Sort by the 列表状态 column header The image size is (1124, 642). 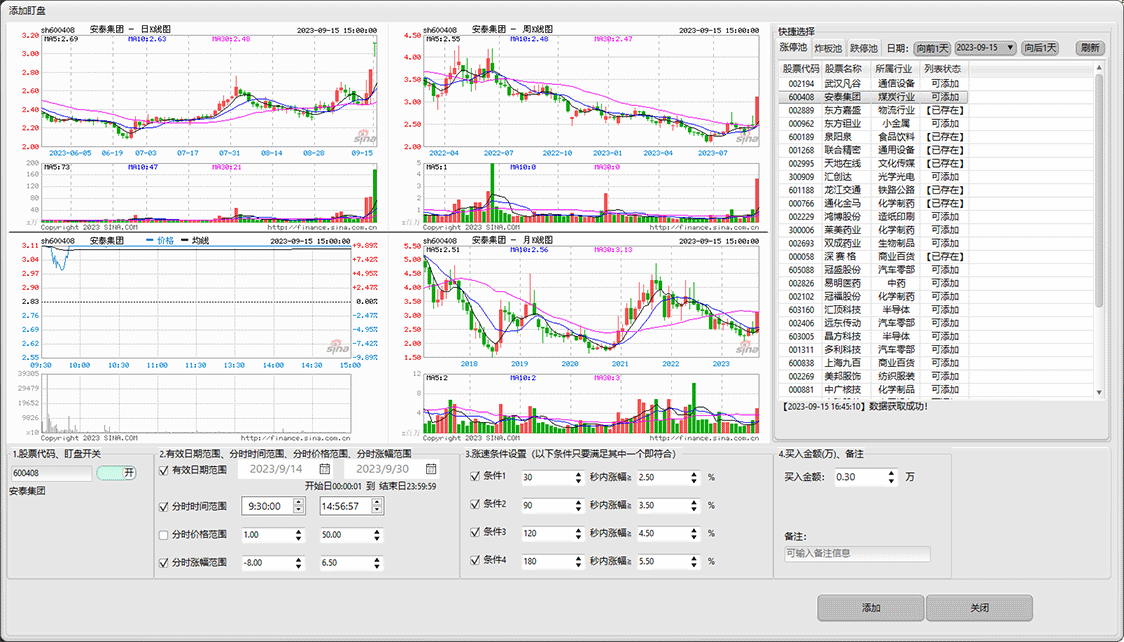click(x=943, y=69)
